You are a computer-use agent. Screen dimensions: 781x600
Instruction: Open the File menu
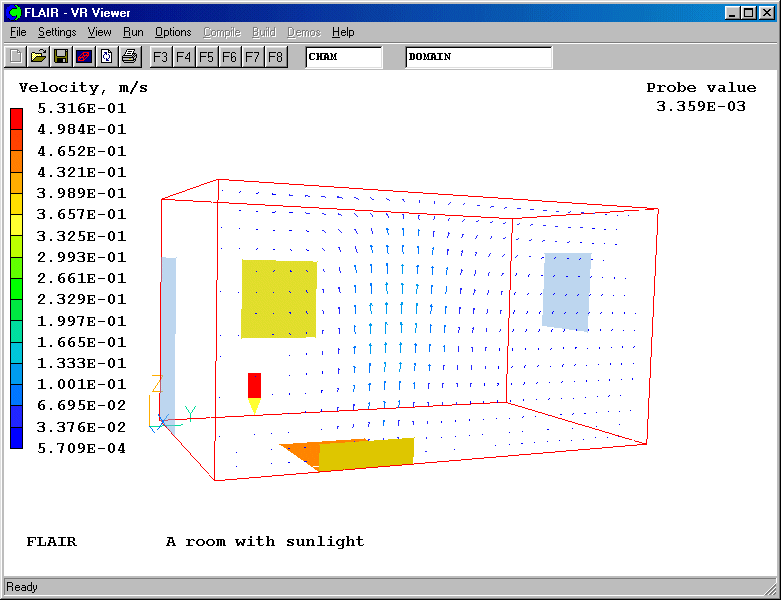point(18,32)
